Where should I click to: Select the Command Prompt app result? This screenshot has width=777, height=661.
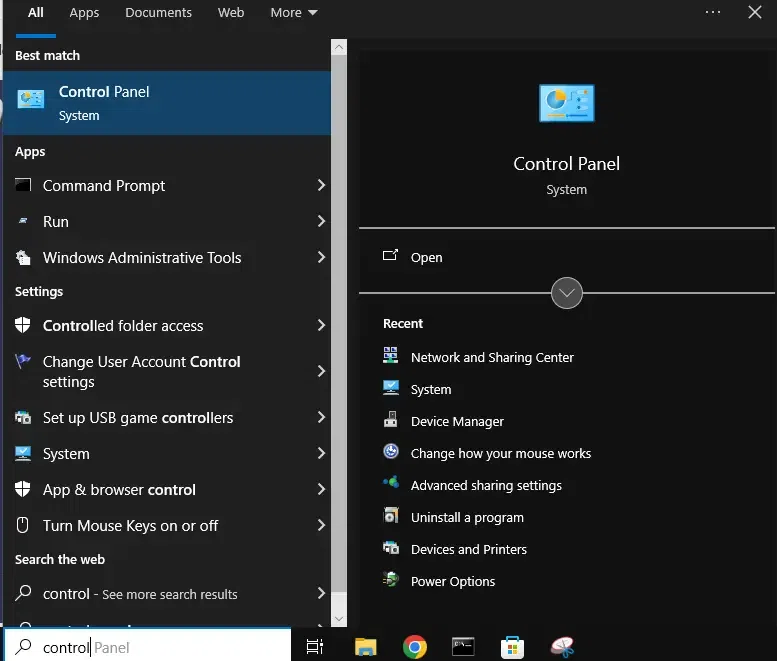[166, 185]
